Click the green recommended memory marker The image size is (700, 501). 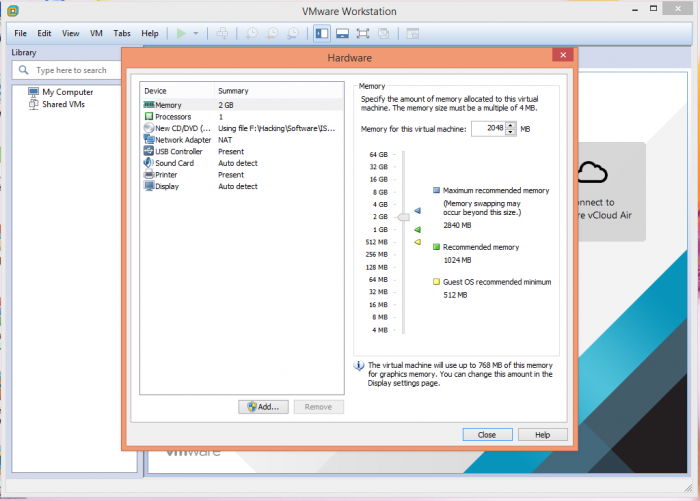(417, 230)
